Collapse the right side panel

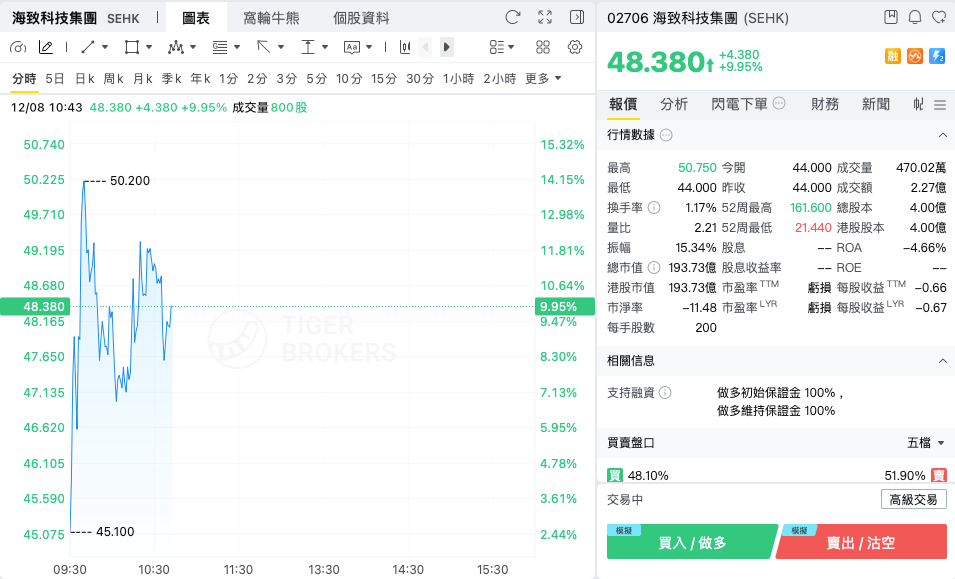577,17
